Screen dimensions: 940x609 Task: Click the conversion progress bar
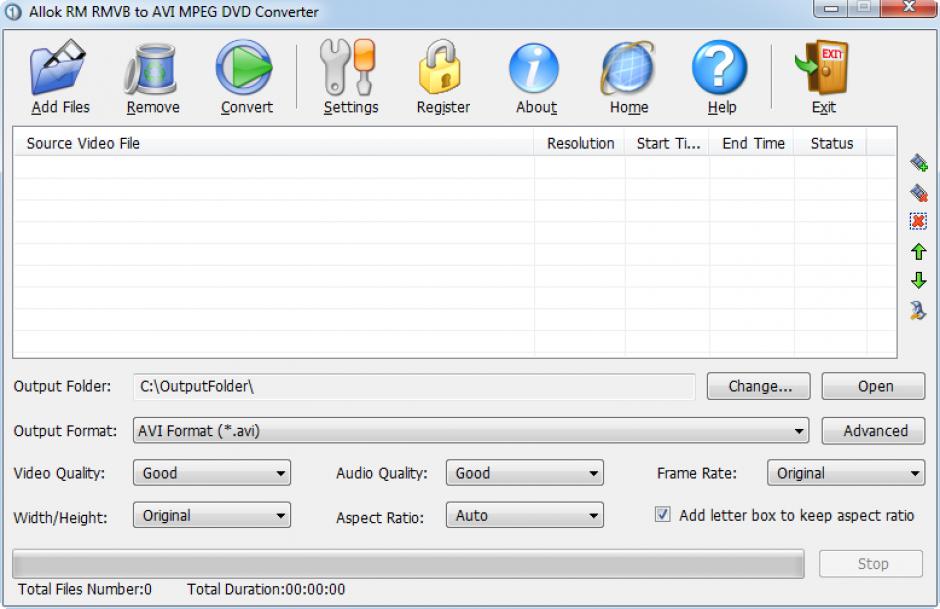408,564
